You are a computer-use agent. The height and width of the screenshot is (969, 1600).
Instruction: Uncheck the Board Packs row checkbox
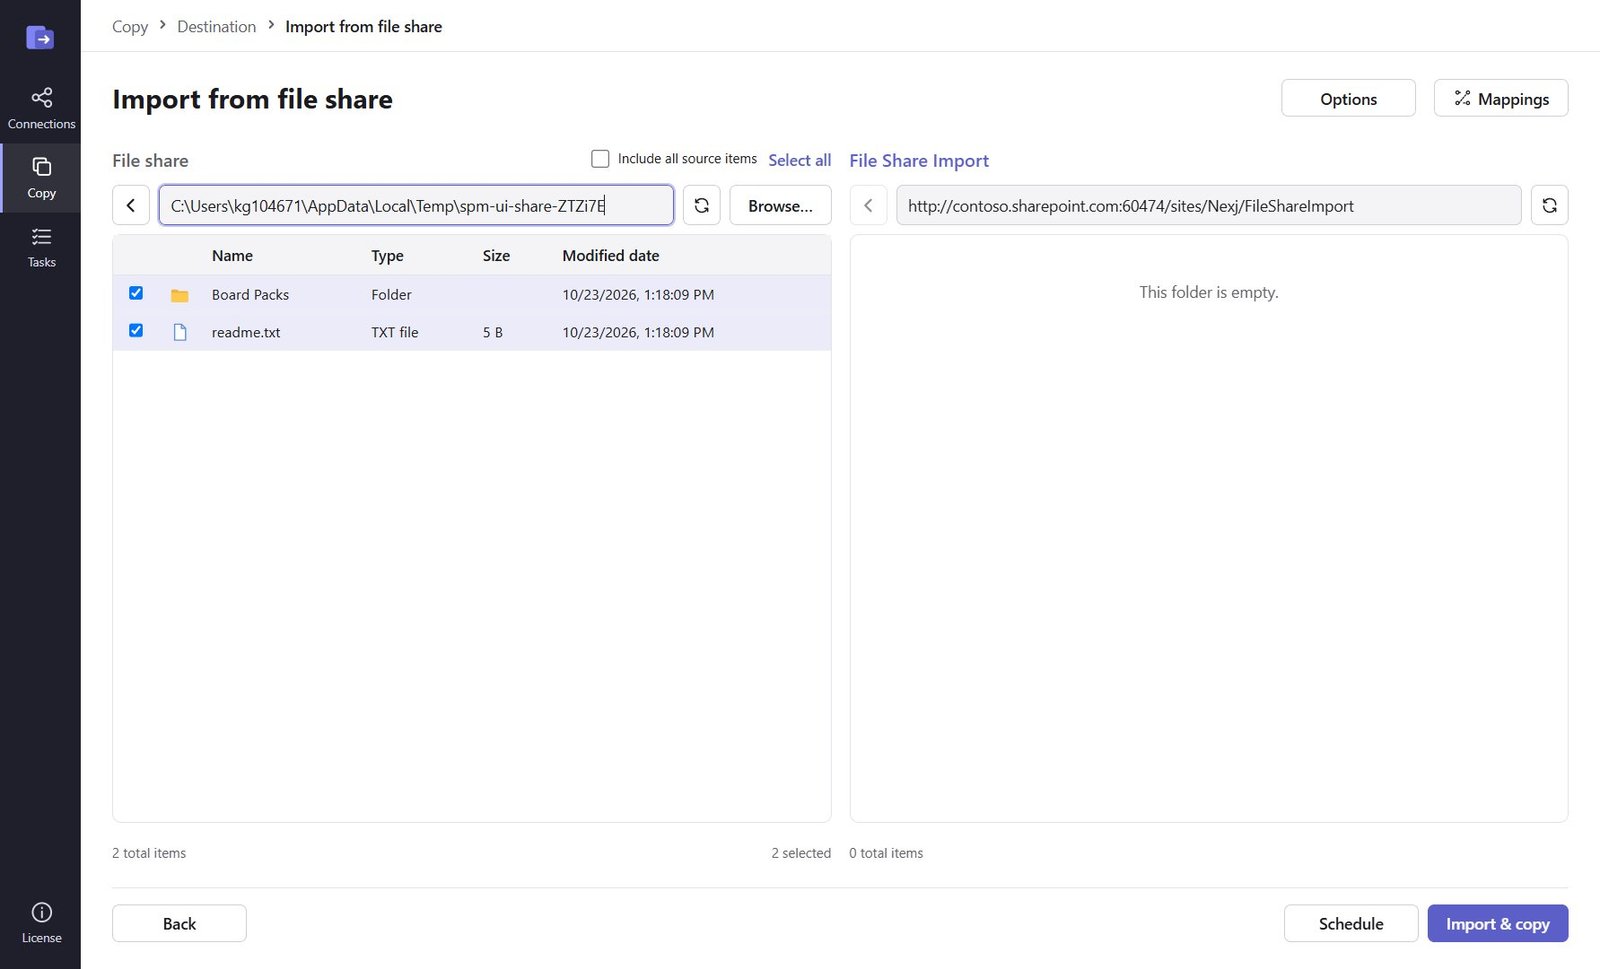point(136,293)
